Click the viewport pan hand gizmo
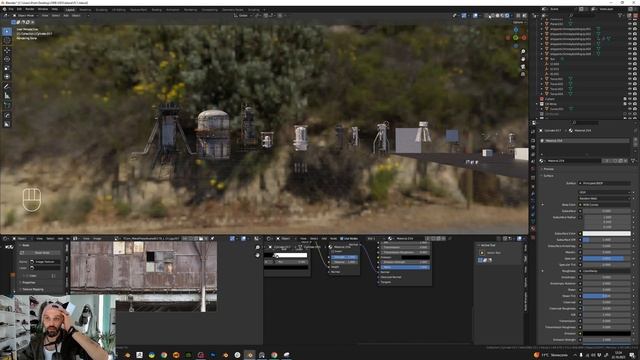Viewport: 640px width, 360px height. [523, 59]
